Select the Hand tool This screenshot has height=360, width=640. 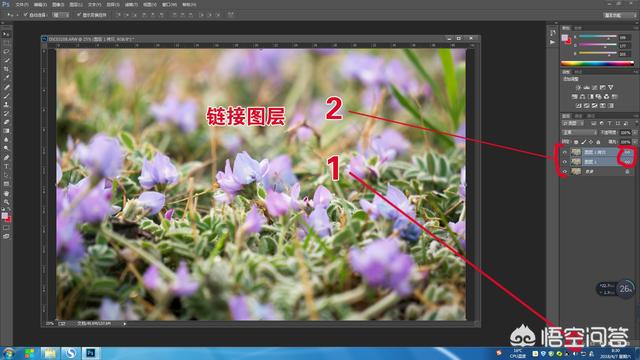tap(6, 193)
